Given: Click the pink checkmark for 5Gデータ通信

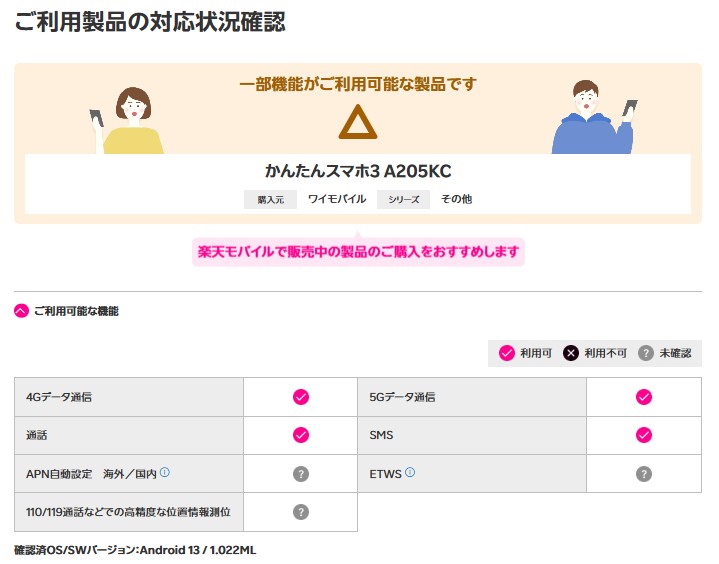Looking at the screenshot, I should (x=644, y=397).
